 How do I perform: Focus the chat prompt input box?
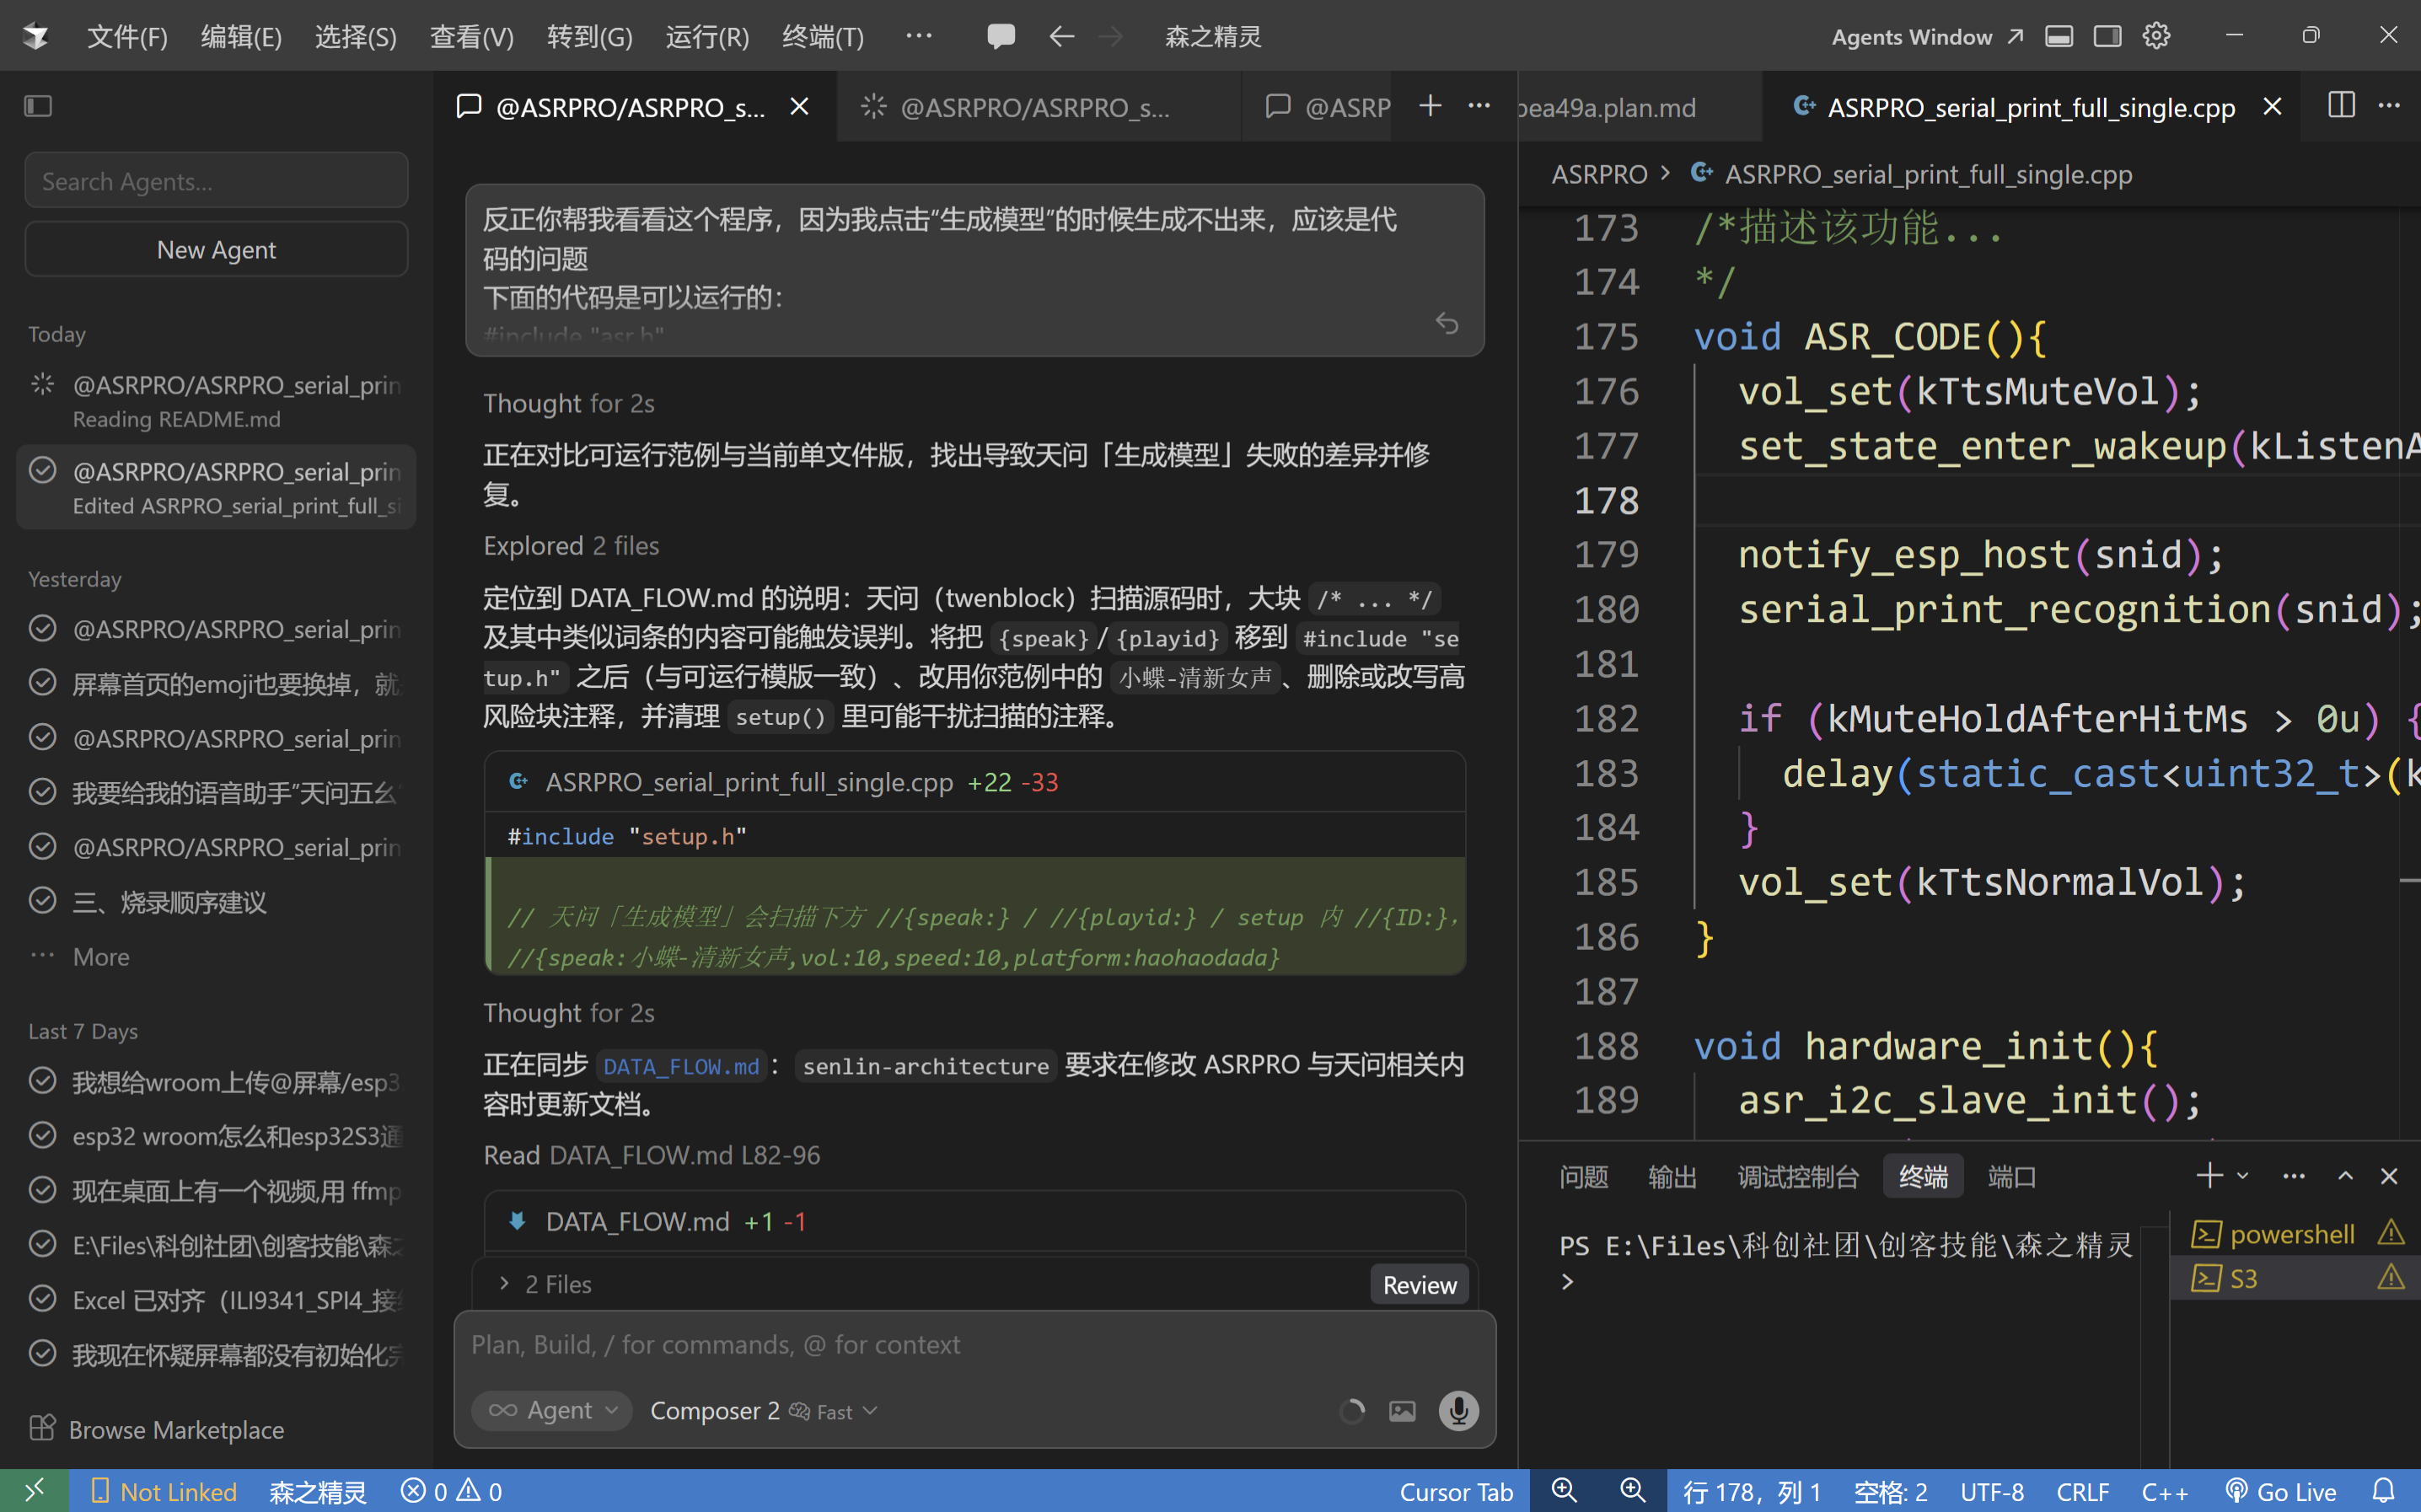tap(974, 1344)
